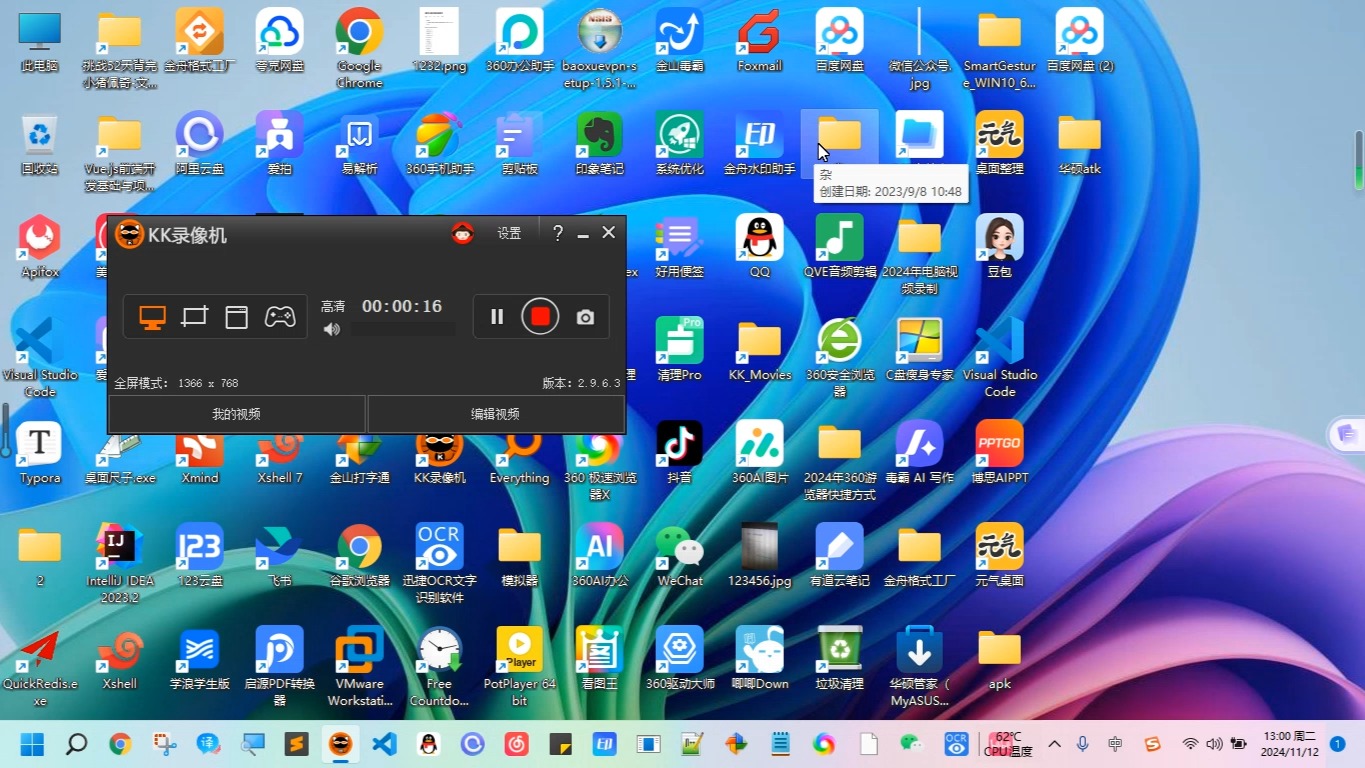
Task: Open the clock showing 13:00 2024/11/12
Action: tap(1289, 744)
